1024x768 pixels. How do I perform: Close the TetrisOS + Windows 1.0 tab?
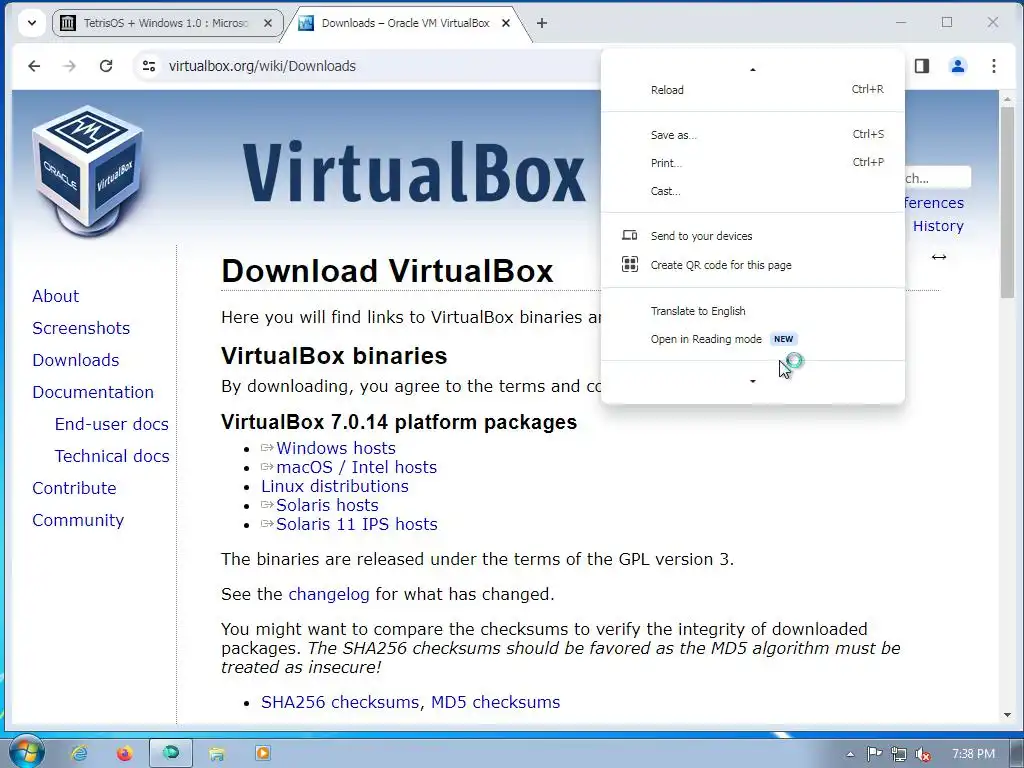tap(268, 24)
